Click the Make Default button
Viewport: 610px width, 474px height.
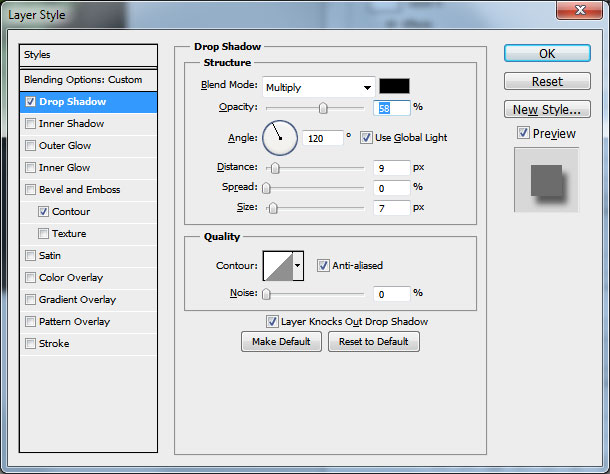[281, 342]
